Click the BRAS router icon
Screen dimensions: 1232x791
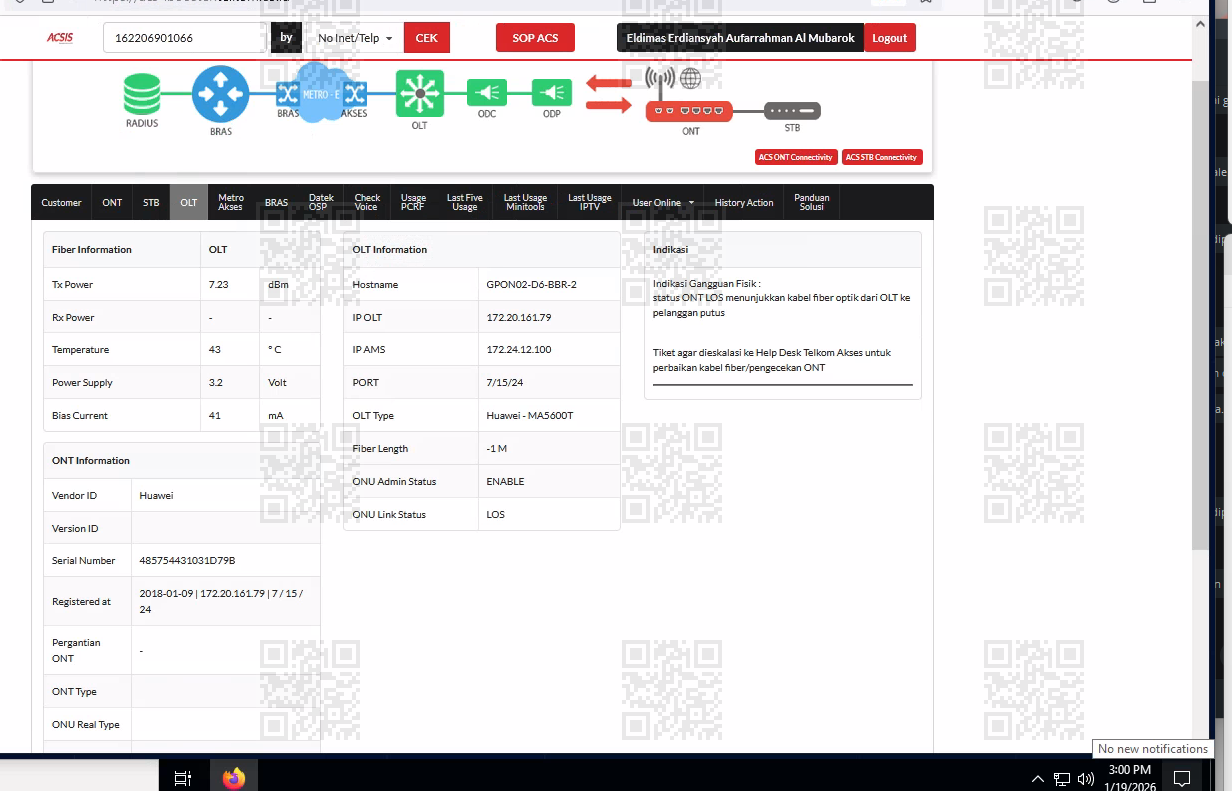point(221,94)
